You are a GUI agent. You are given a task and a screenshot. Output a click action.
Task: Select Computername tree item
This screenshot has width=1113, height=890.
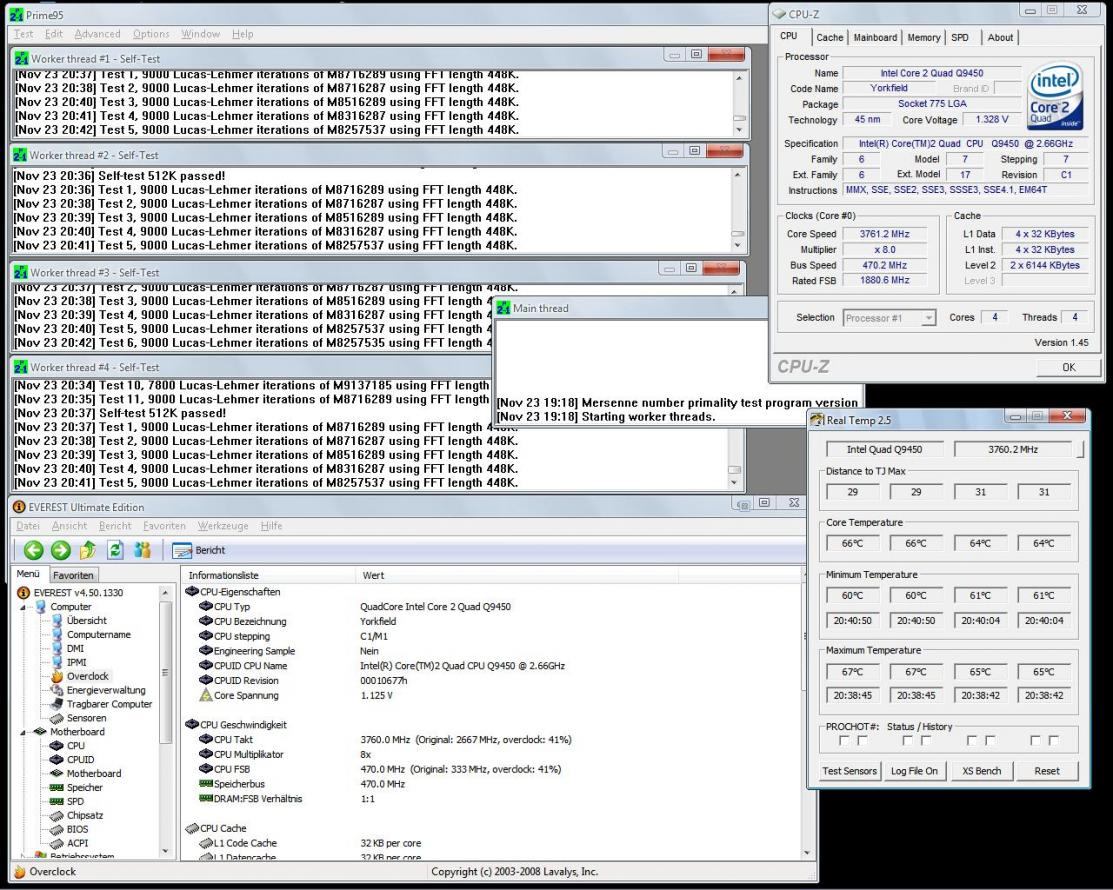click(99, 634)
